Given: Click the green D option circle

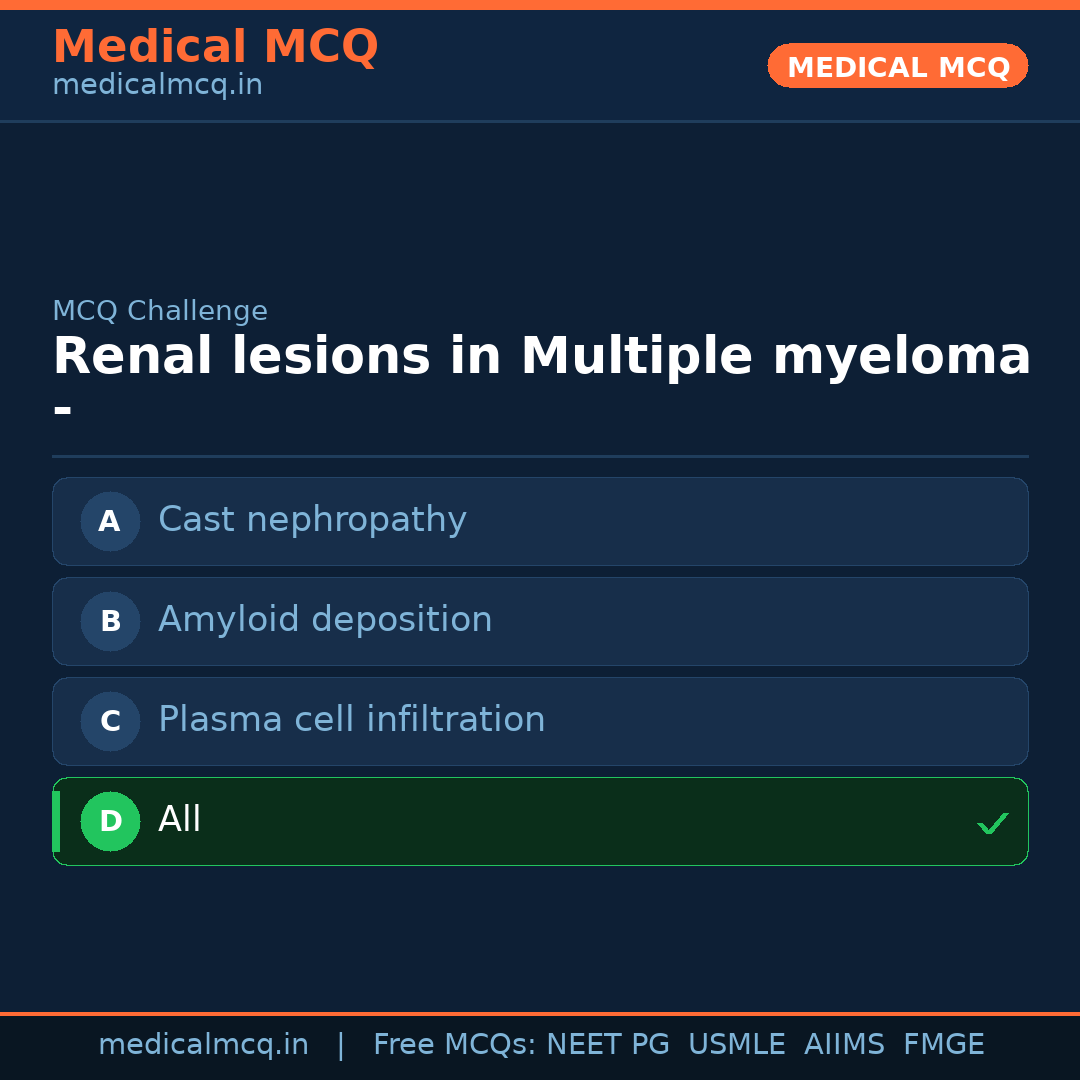Looking at the screenshot, I should tap(110, 821).
